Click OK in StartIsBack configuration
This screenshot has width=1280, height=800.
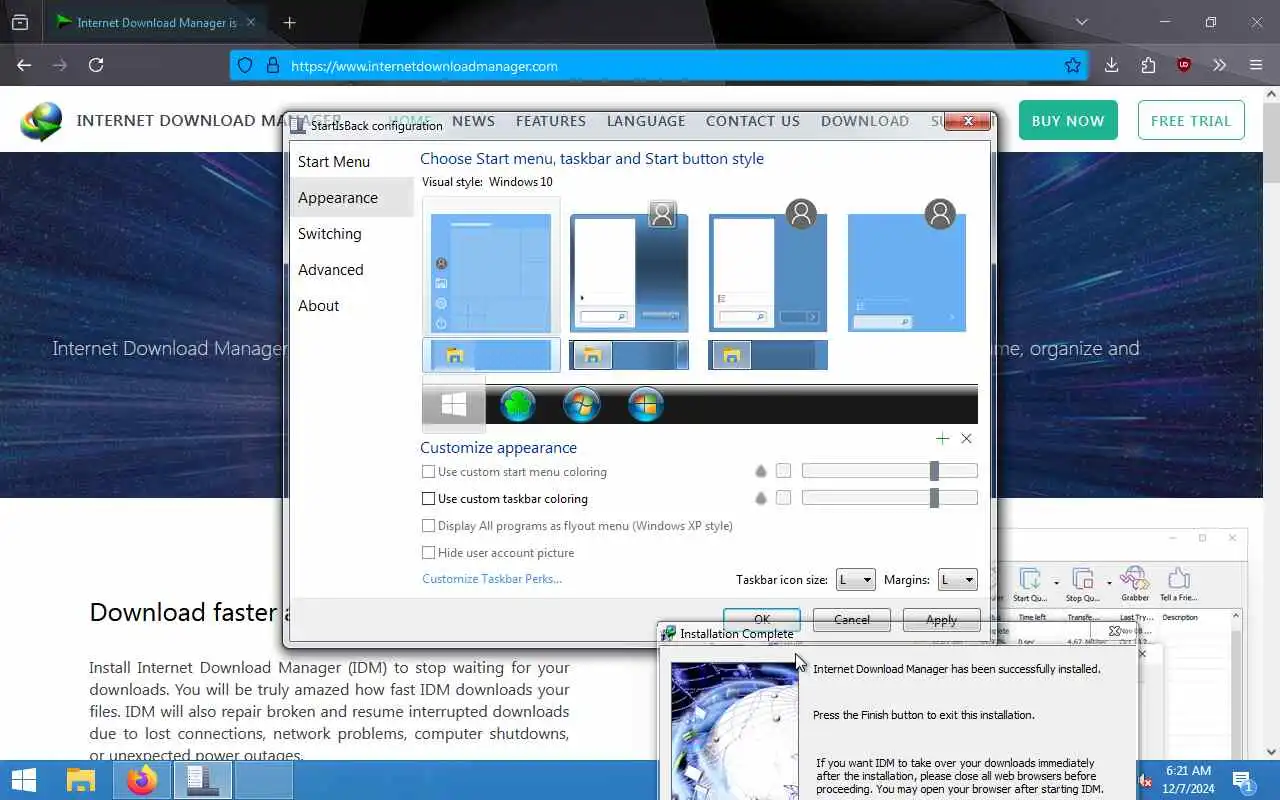click(x=762, y=619)
